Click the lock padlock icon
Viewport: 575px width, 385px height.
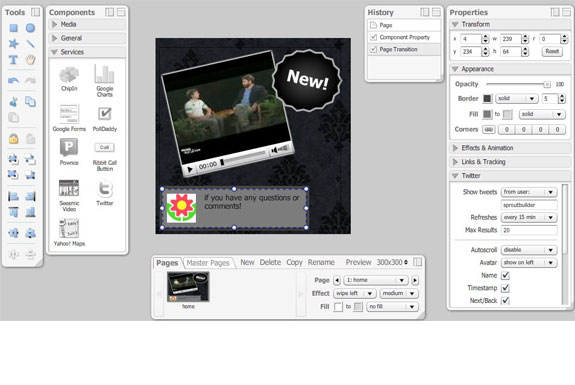point(14,139)
